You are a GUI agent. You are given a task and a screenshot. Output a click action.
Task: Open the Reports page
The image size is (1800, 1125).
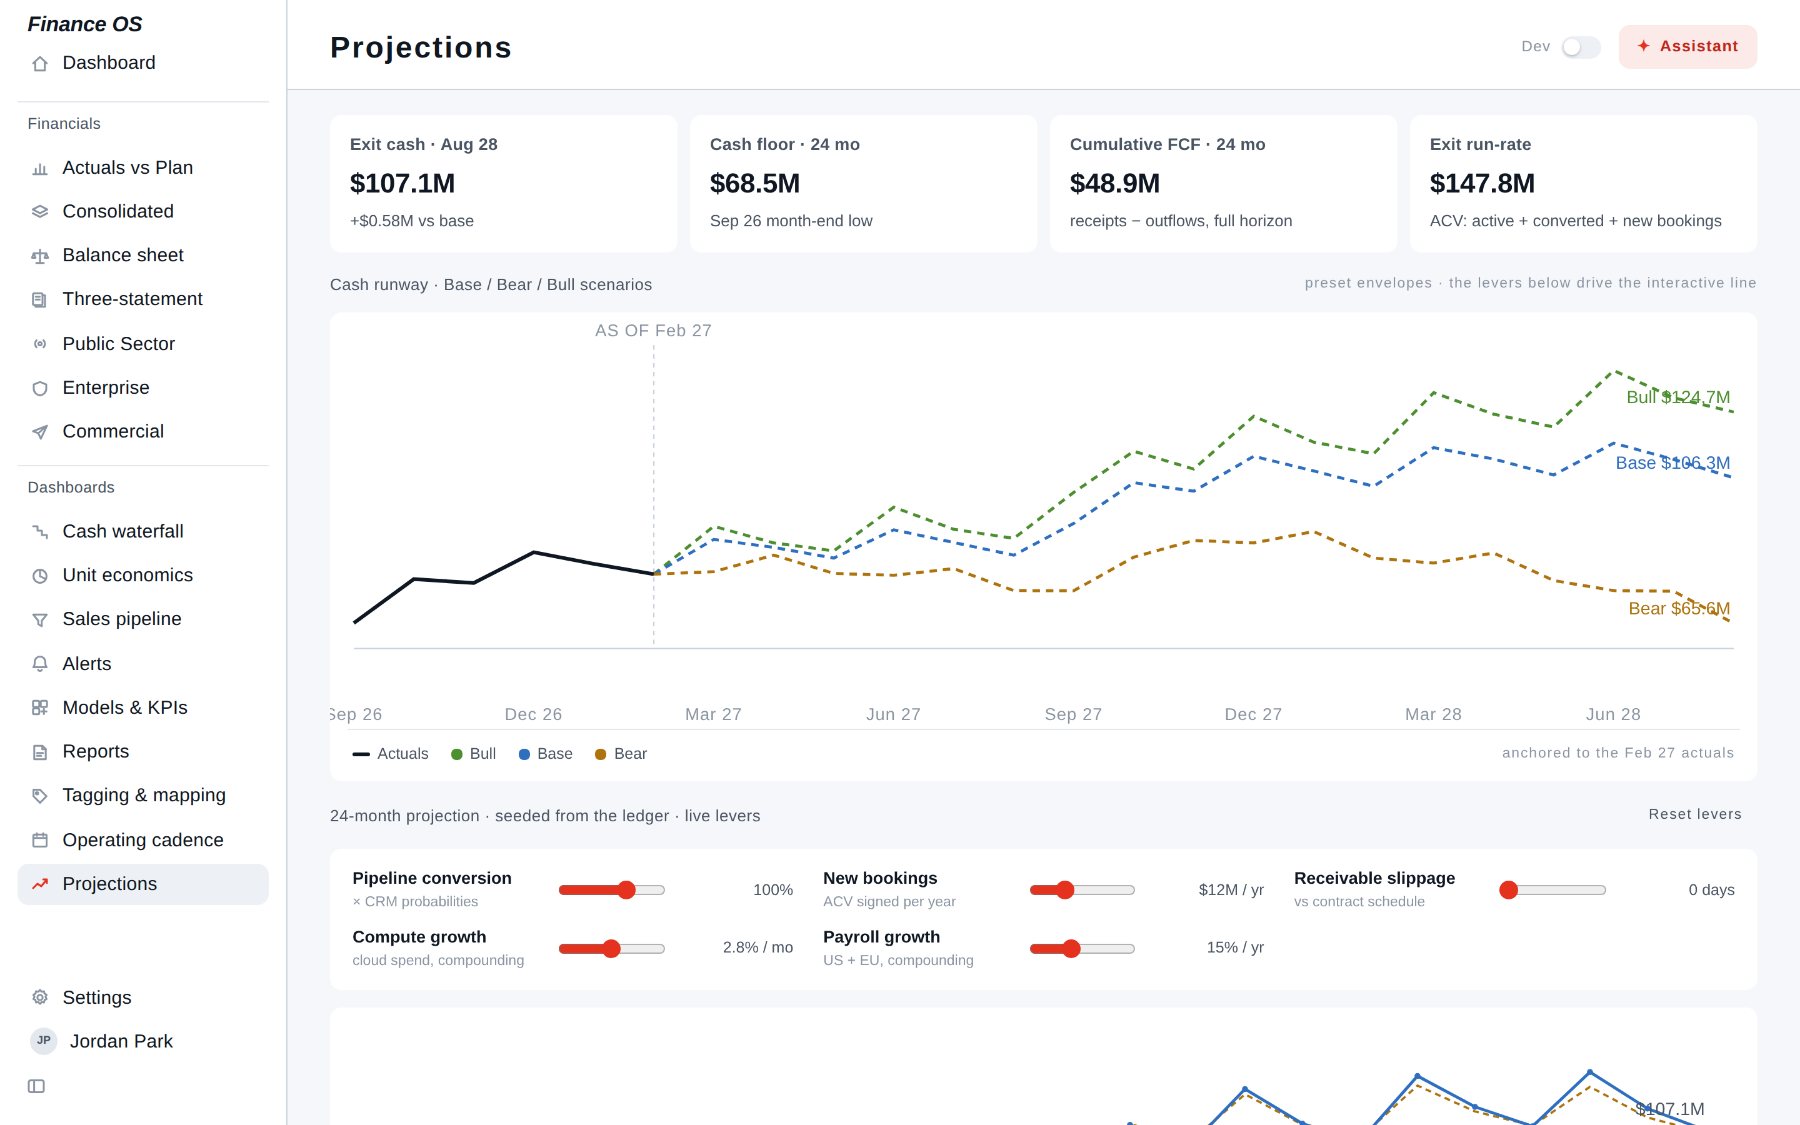[x=143, y=752]
